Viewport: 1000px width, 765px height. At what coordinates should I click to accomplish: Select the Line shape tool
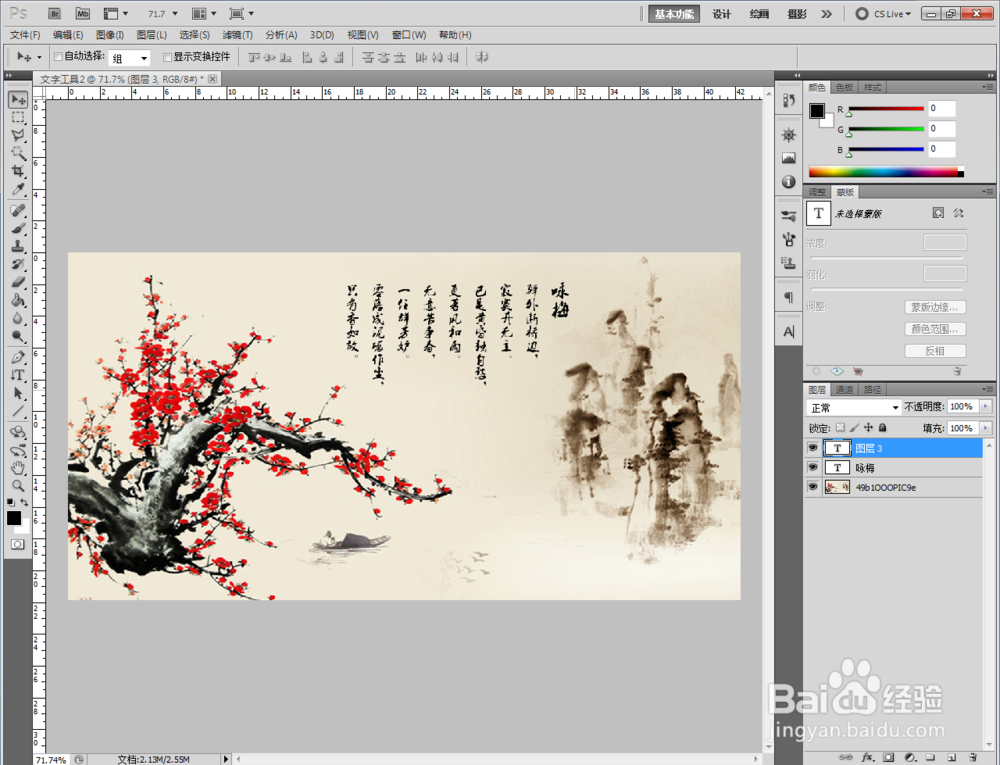[18, 411]
